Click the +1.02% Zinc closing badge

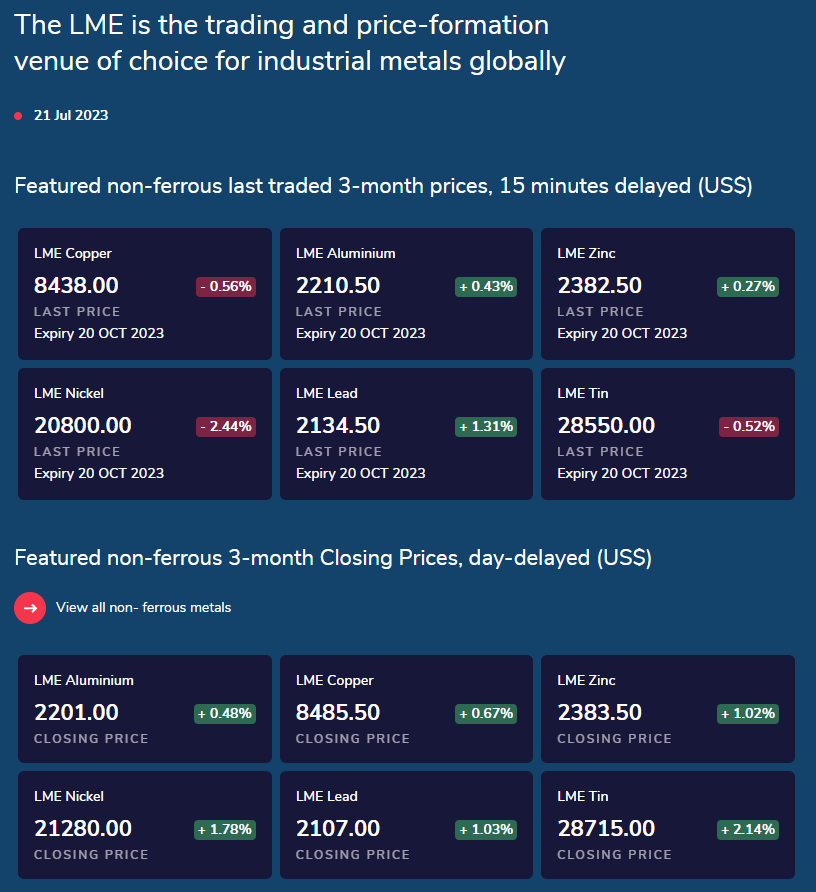748,713
